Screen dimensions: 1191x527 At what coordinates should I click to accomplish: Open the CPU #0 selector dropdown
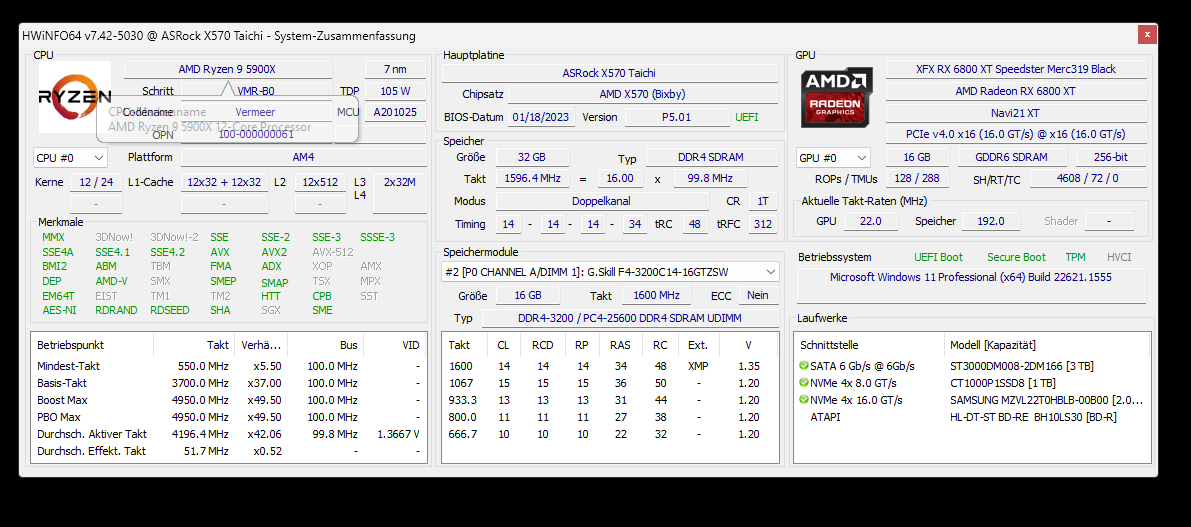point(71,158)
